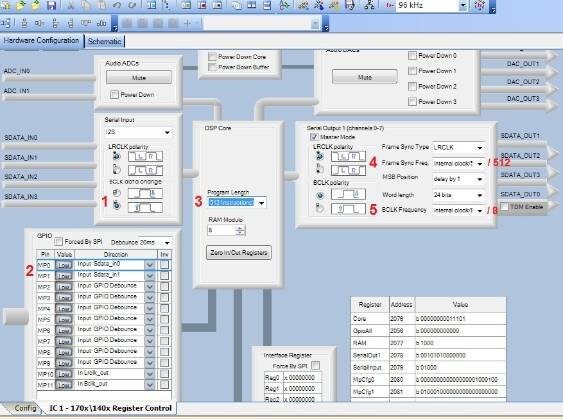Click the Paste icon in the toolbar
Viewport: 563px width, 419px height.
pyautogui.click(x=102, y=5)
